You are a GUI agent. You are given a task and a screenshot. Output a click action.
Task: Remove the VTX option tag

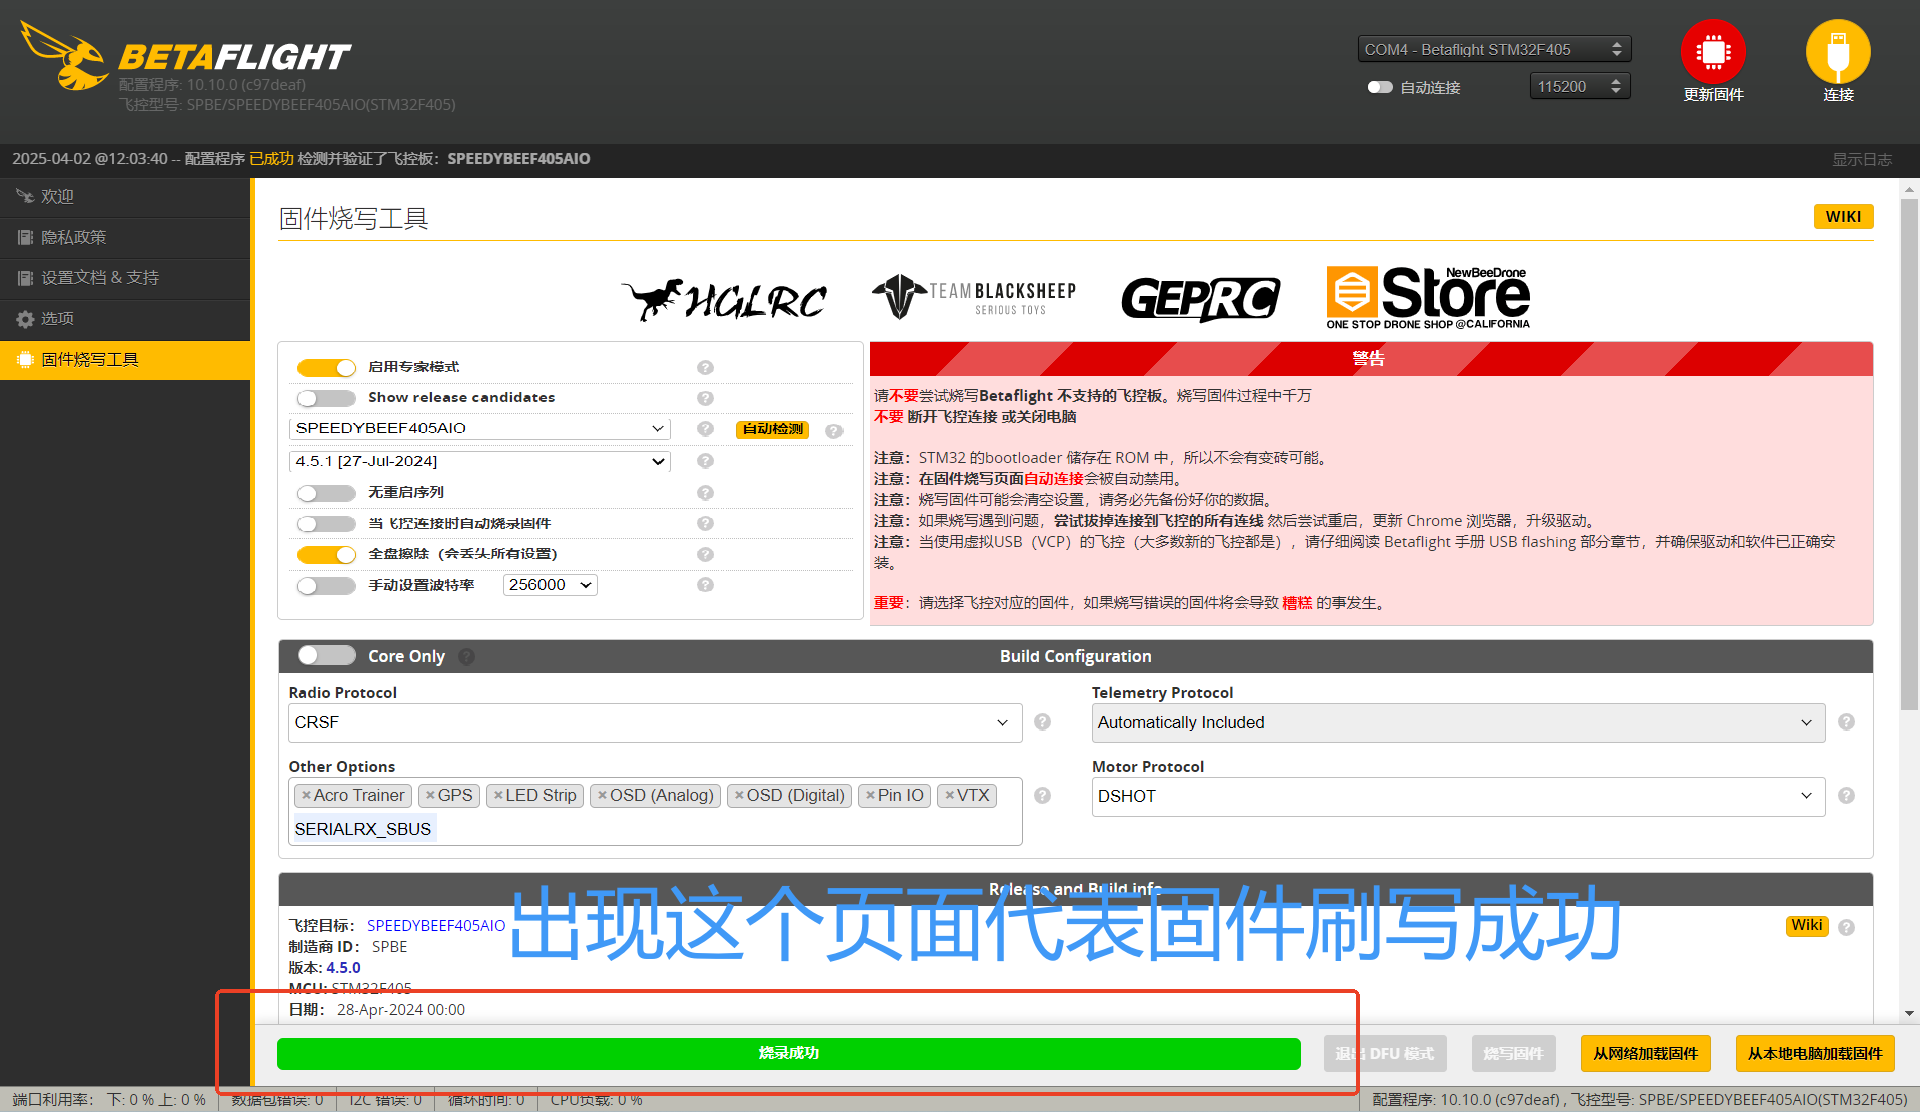click(949, 795)
